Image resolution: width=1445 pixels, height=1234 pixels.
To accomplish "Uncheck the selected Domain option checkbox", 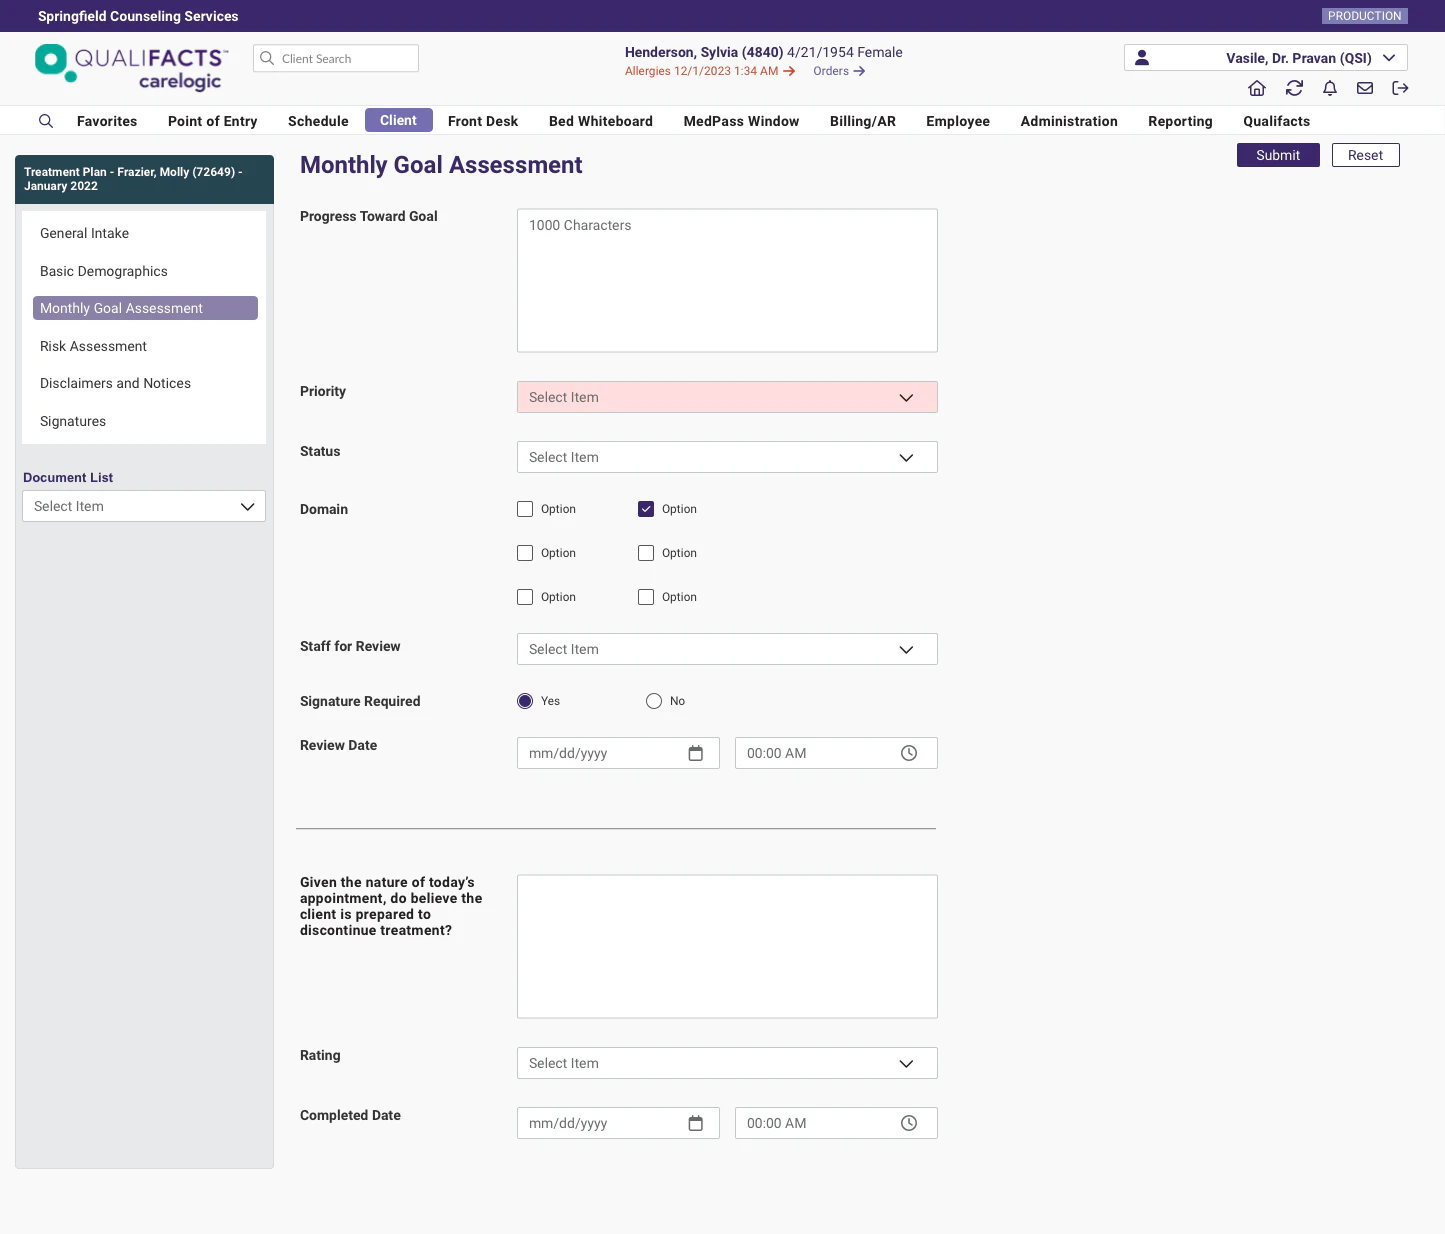I will (x=646, y=509).
